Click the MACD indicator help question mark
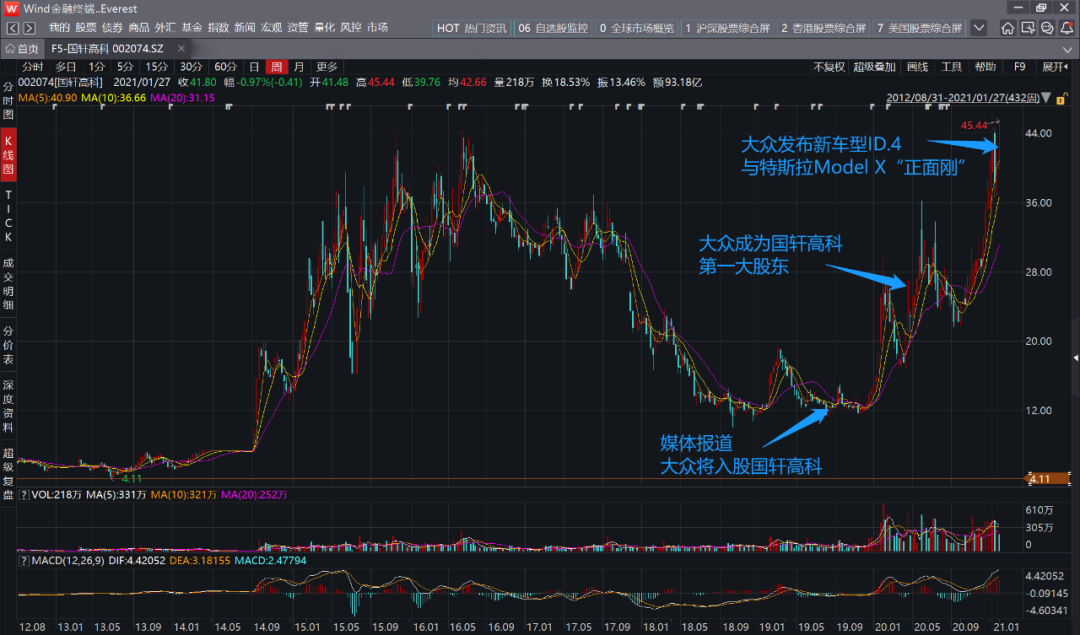Viewport: 1080px width, 635px height. click(x=24, y=560)
